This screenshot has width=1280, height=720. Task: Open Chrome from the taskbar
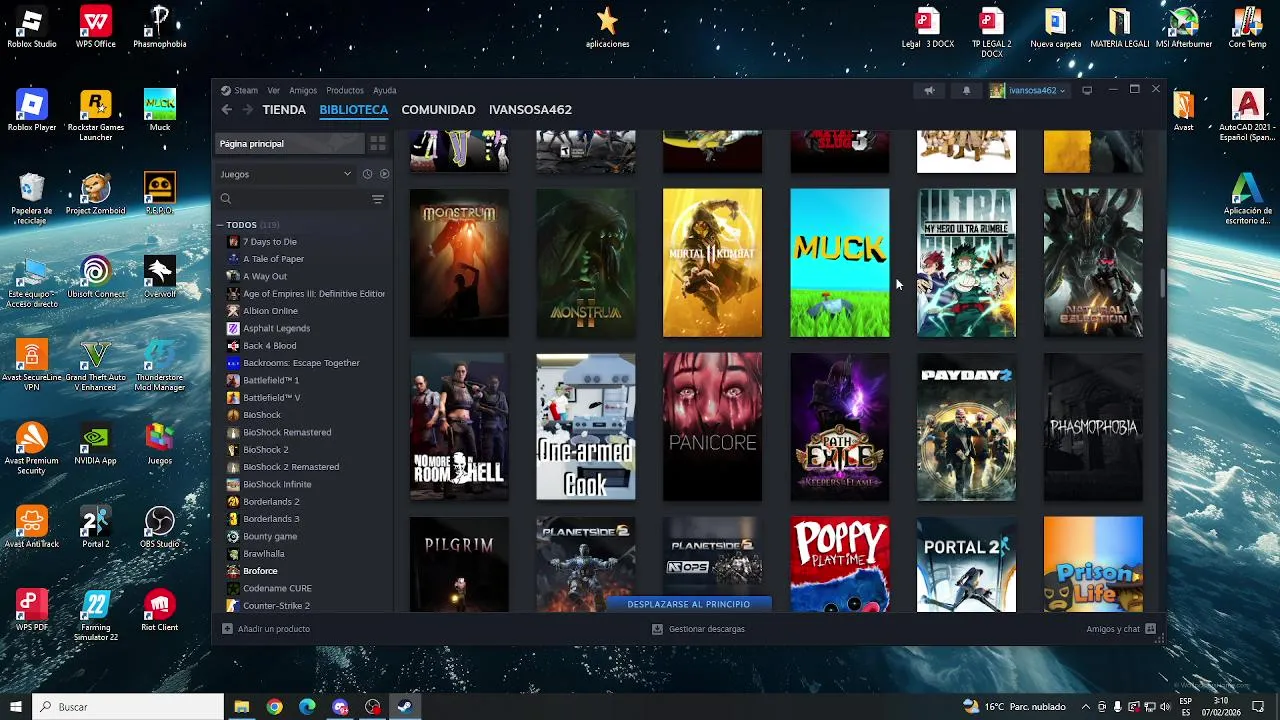tap(274, 707)
